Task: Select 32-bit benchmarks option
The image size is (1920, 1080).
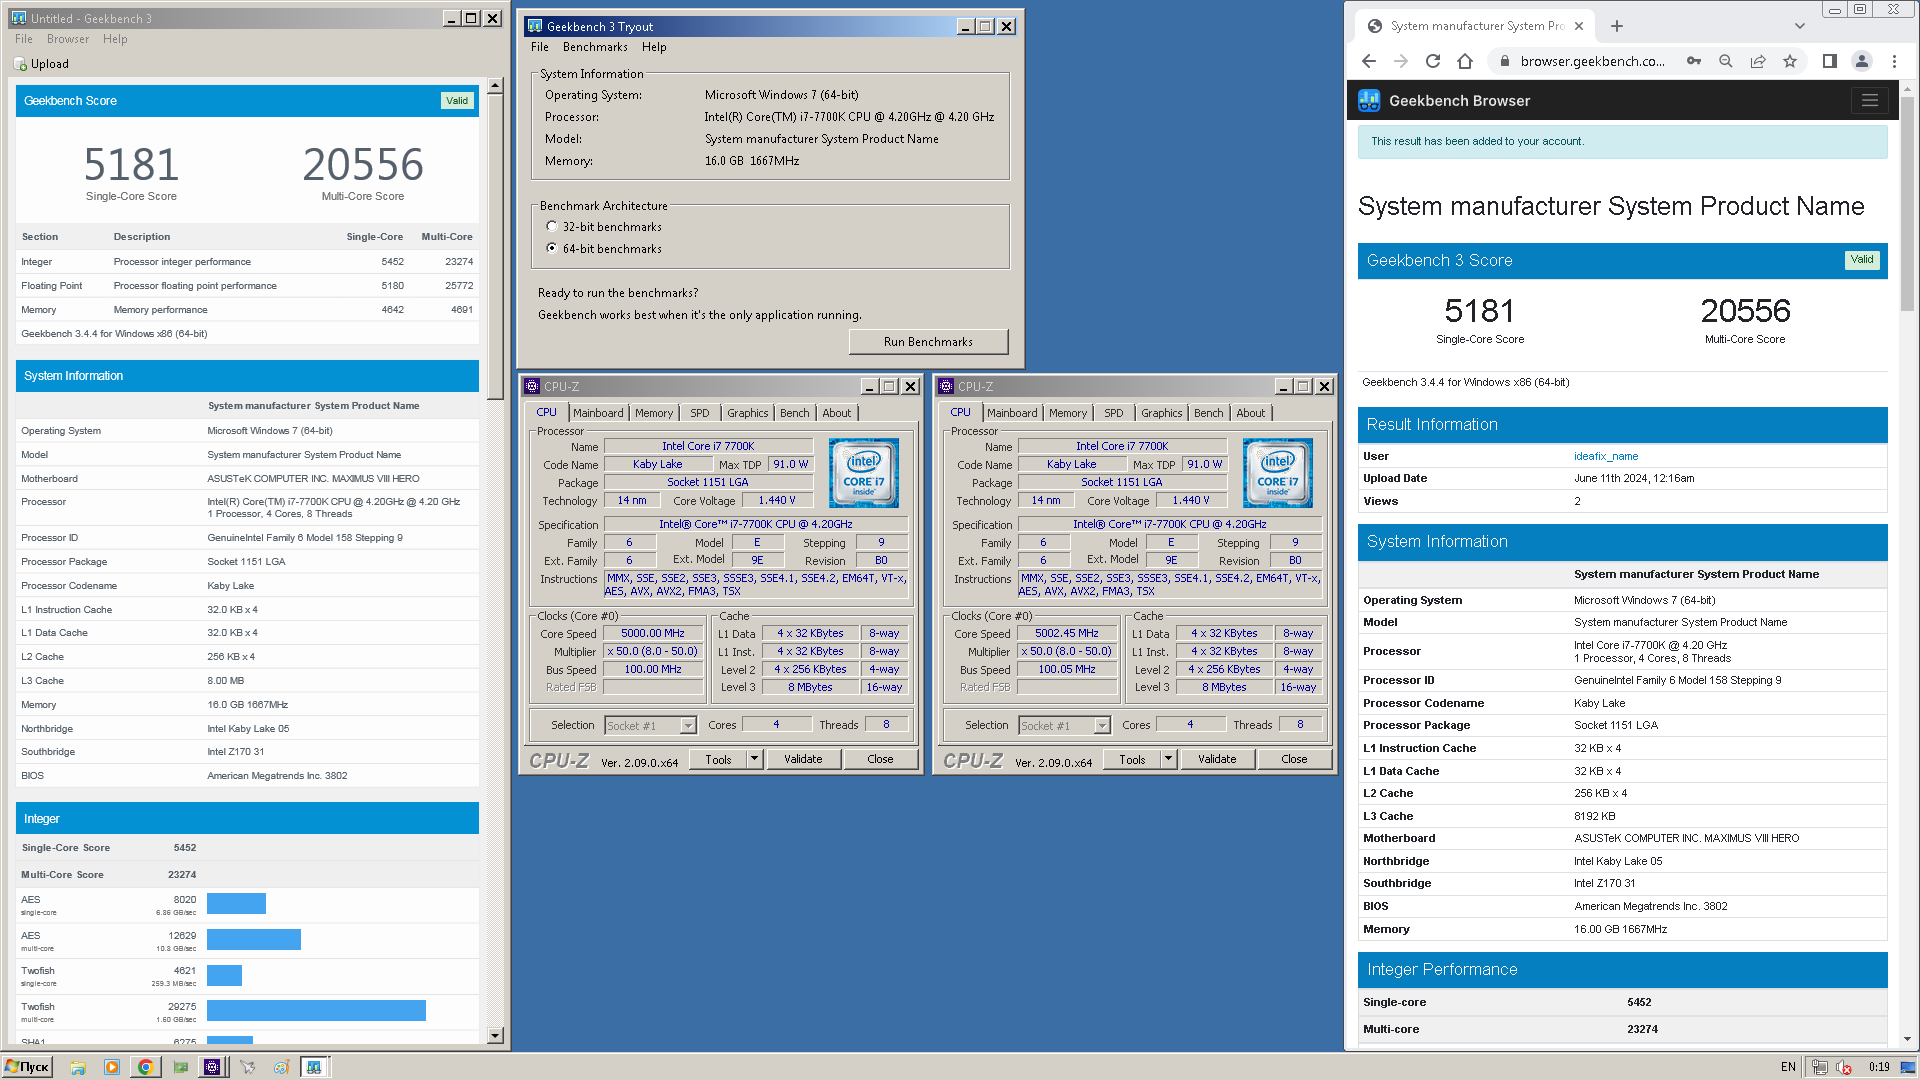Action: (552, 227)
